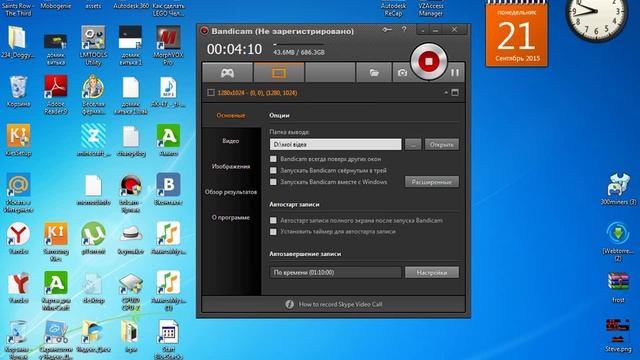Select the MorphVOX Pro desktop icon

pyautogui.click(x=168, y=46)
